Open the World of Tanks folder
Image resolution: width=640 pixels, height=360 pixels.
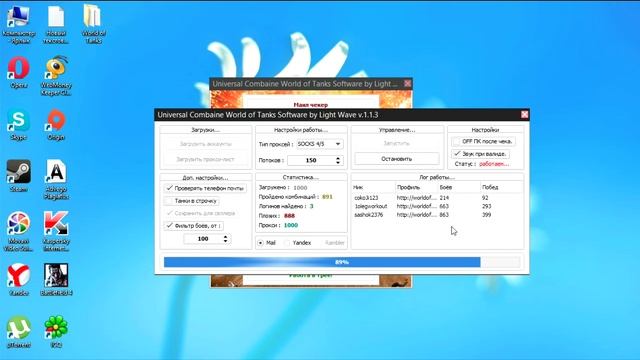[x=93, y=23]
